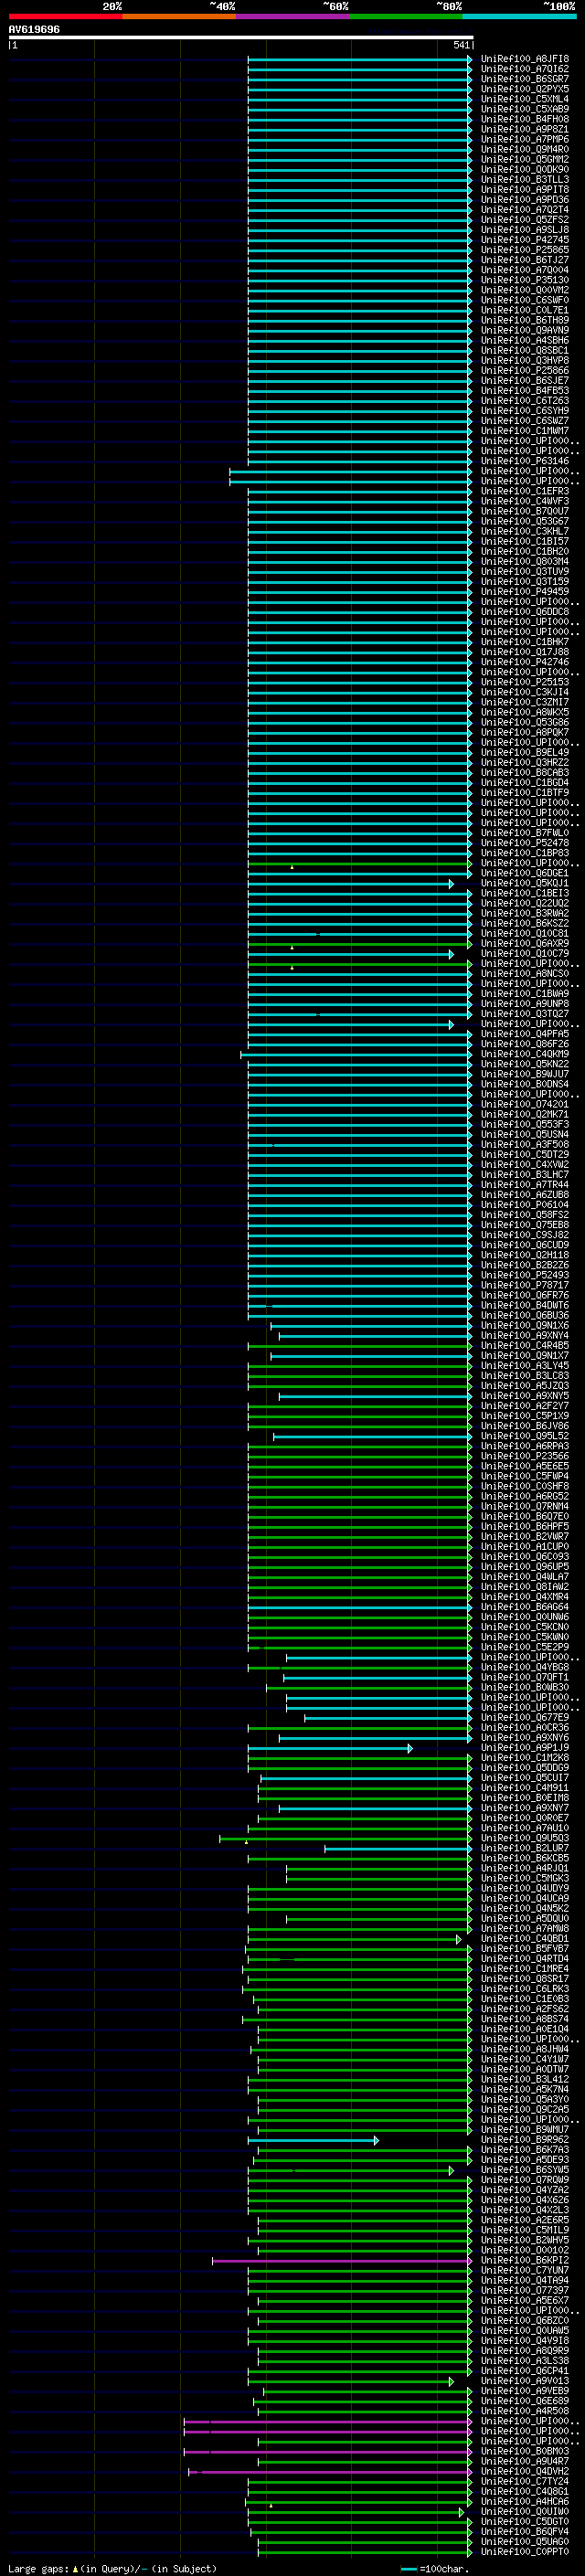Select the UniRef100_Q75EB8 label
585x2576 pixels.
click(525, 1225)
